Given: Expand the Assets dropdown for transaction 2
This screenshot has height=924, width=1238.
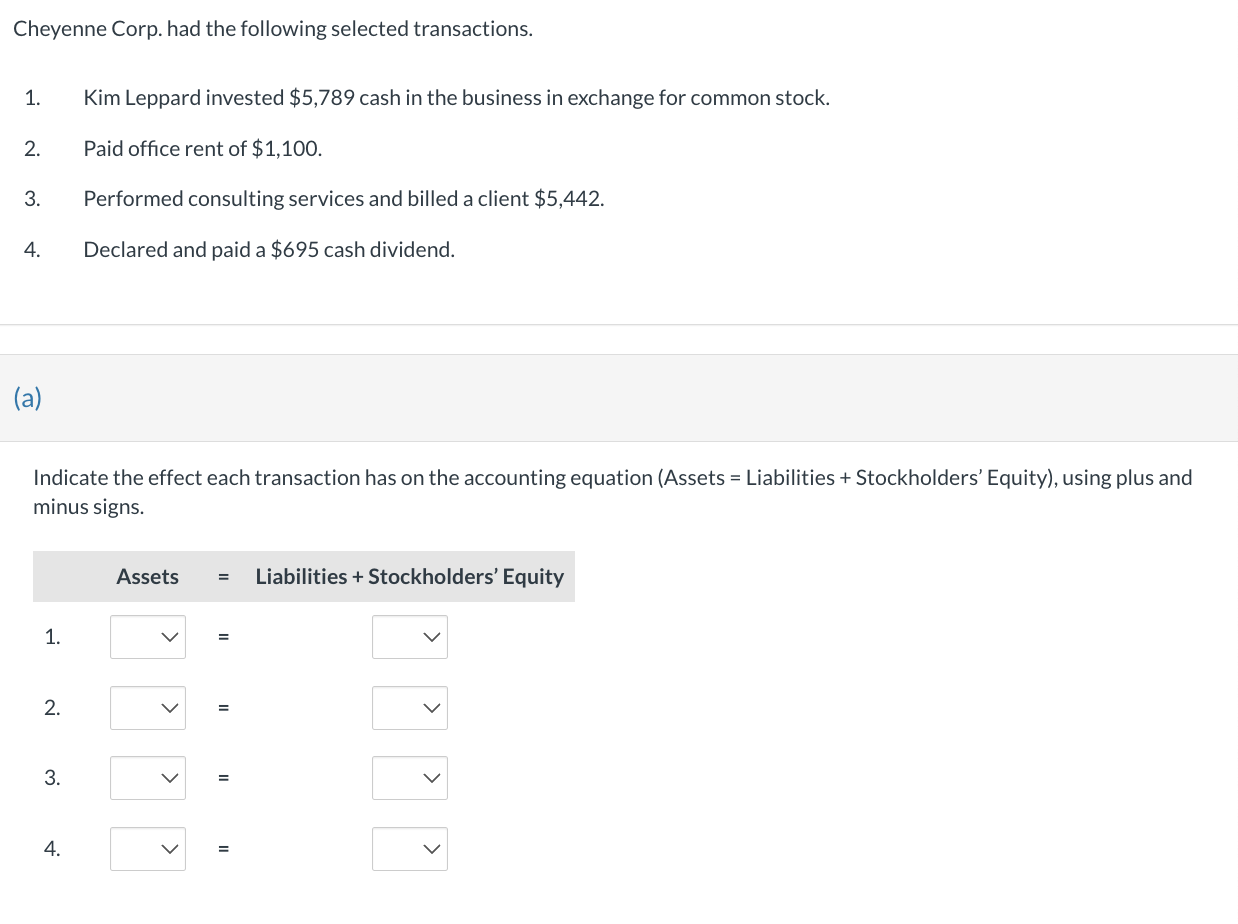Looking at the screenshot, I should (x=148, y=708).
